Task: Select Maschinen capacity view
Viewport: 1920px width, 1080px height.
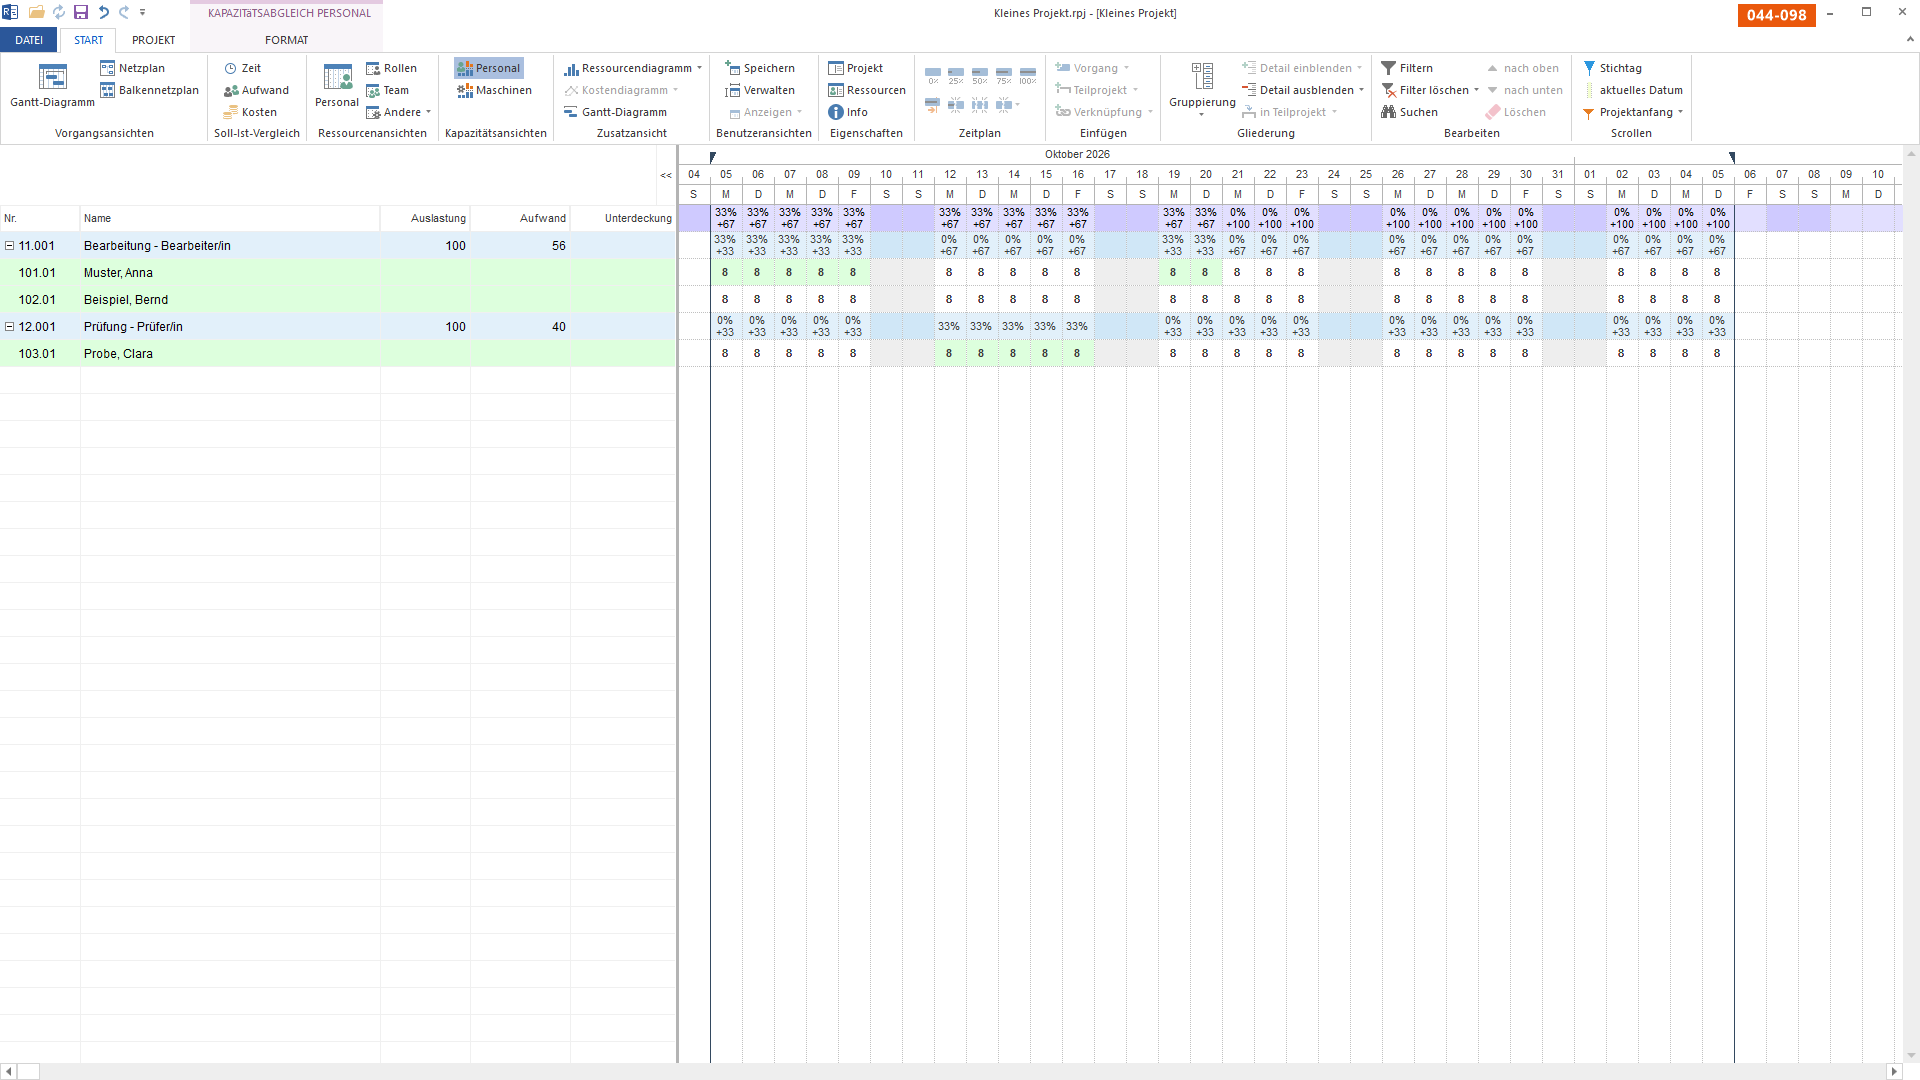Action: click(494, 90)
